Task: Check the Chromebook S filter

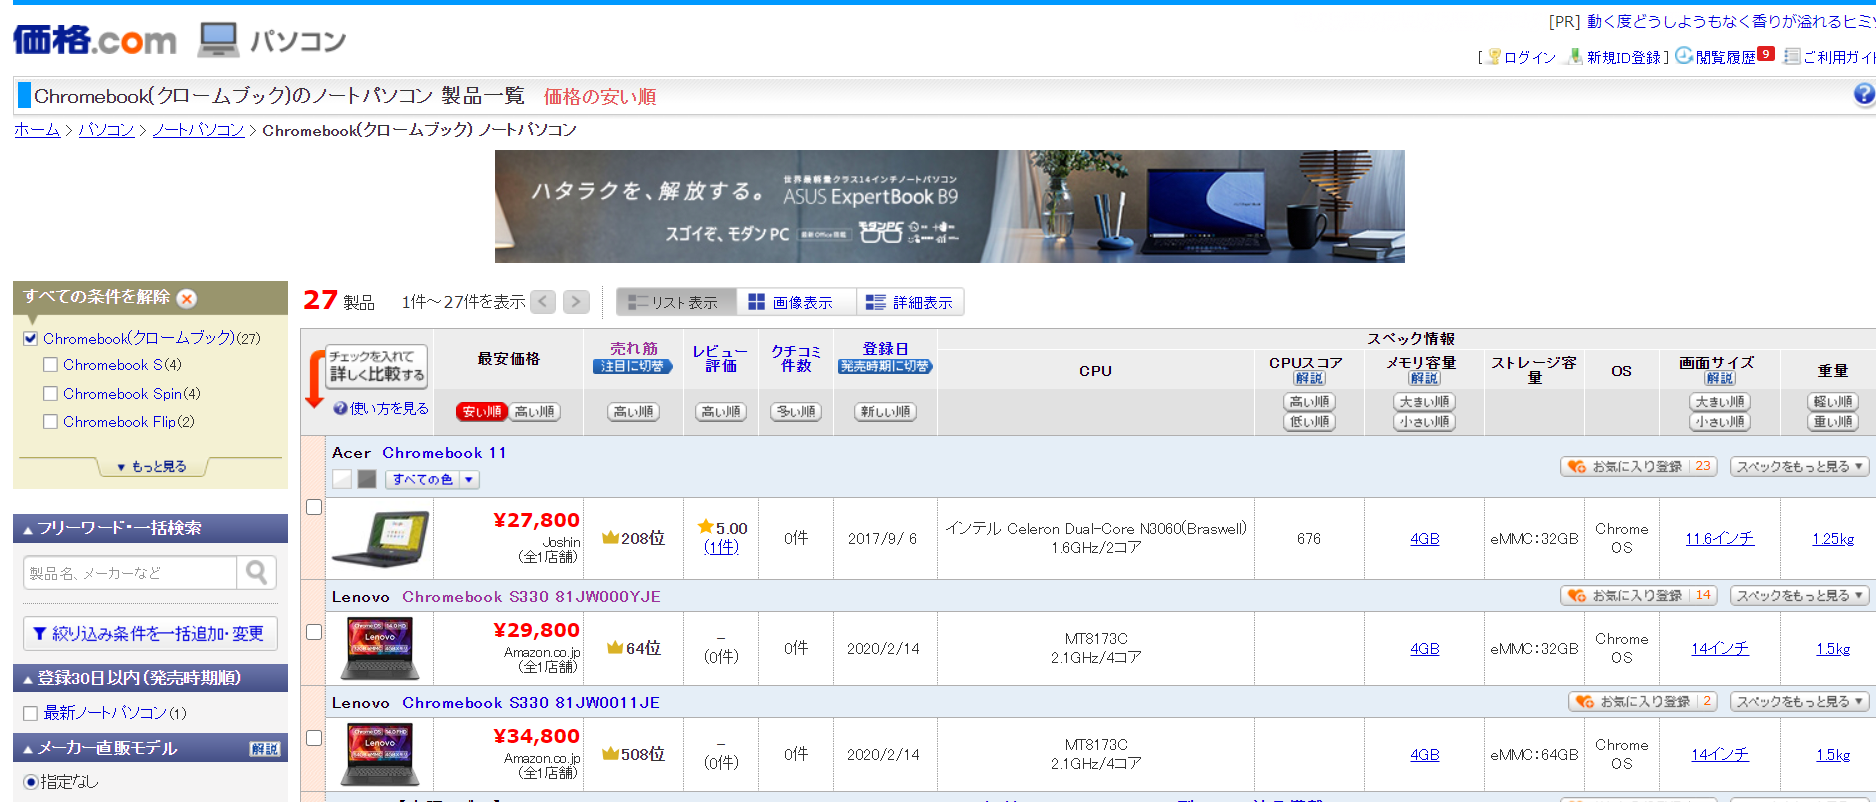Action: [x=50, y=365]
